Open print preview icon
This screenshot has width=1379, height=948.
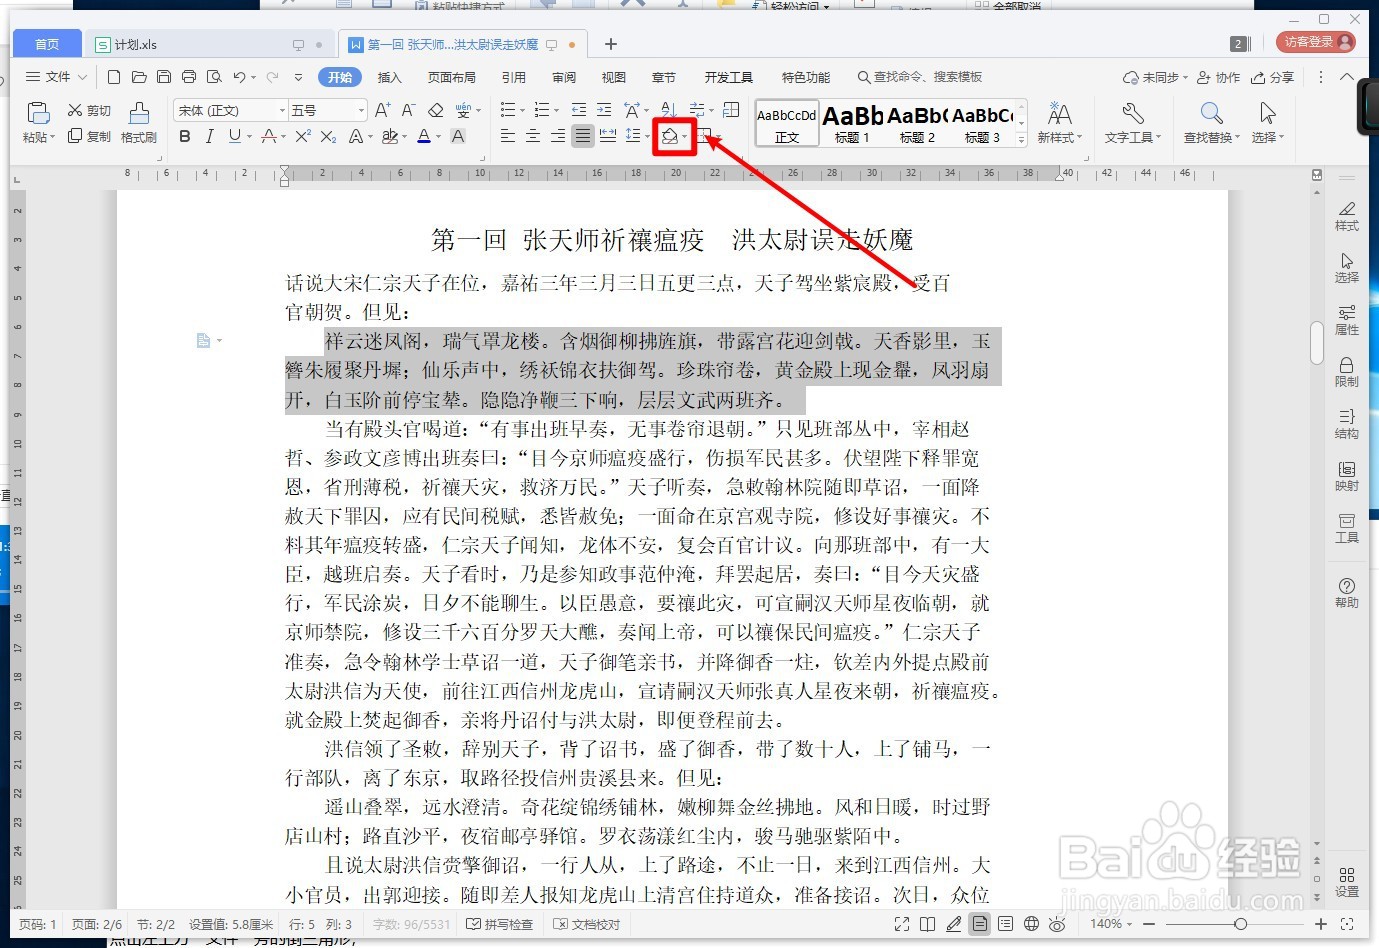pos(214,77)
